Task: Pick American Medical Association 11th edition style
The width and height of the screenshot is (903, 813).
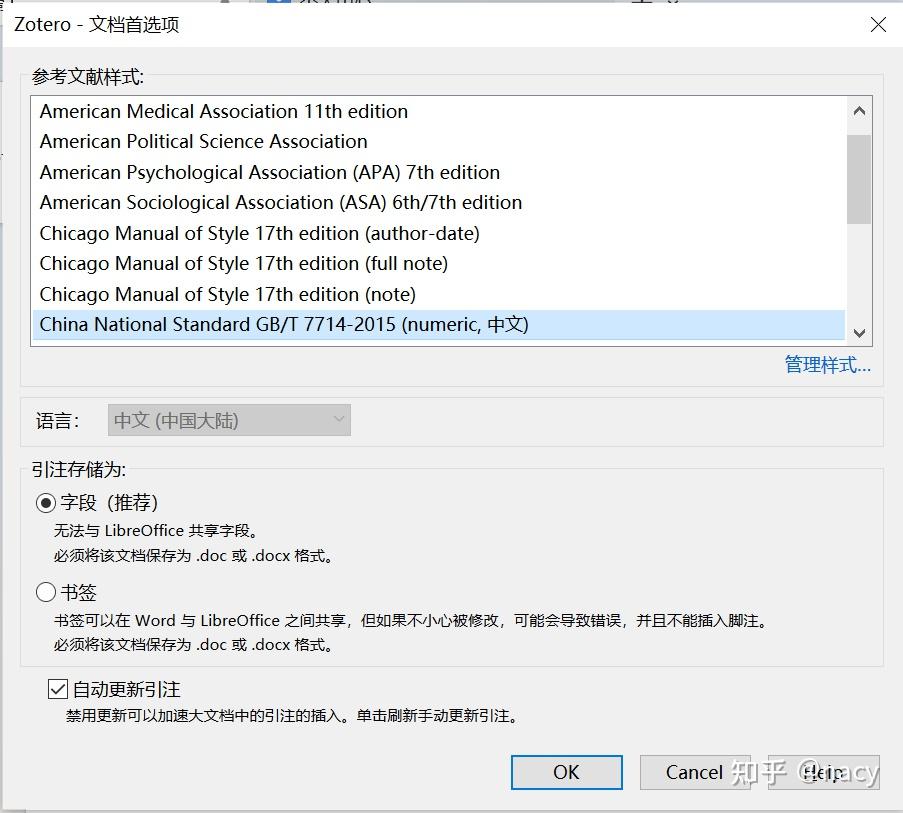Action: click(222, 111)
